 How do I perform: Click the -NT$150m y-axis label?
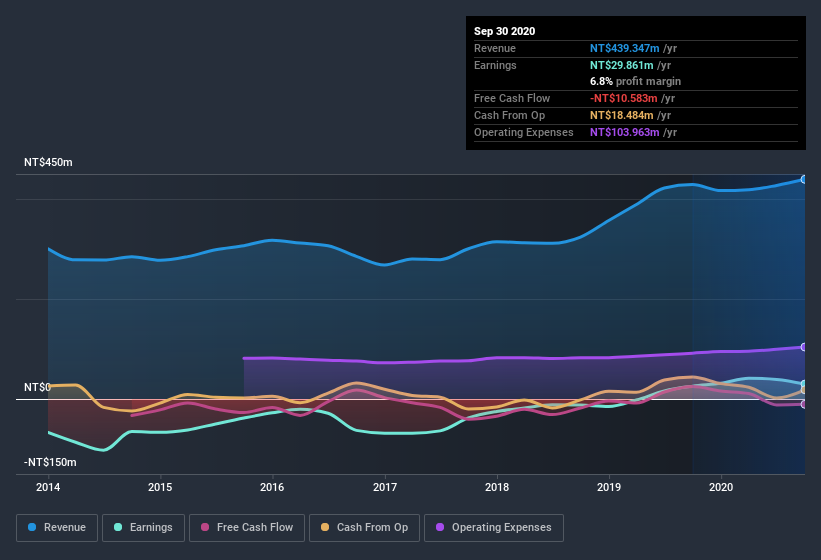click(x=50, y=462)
